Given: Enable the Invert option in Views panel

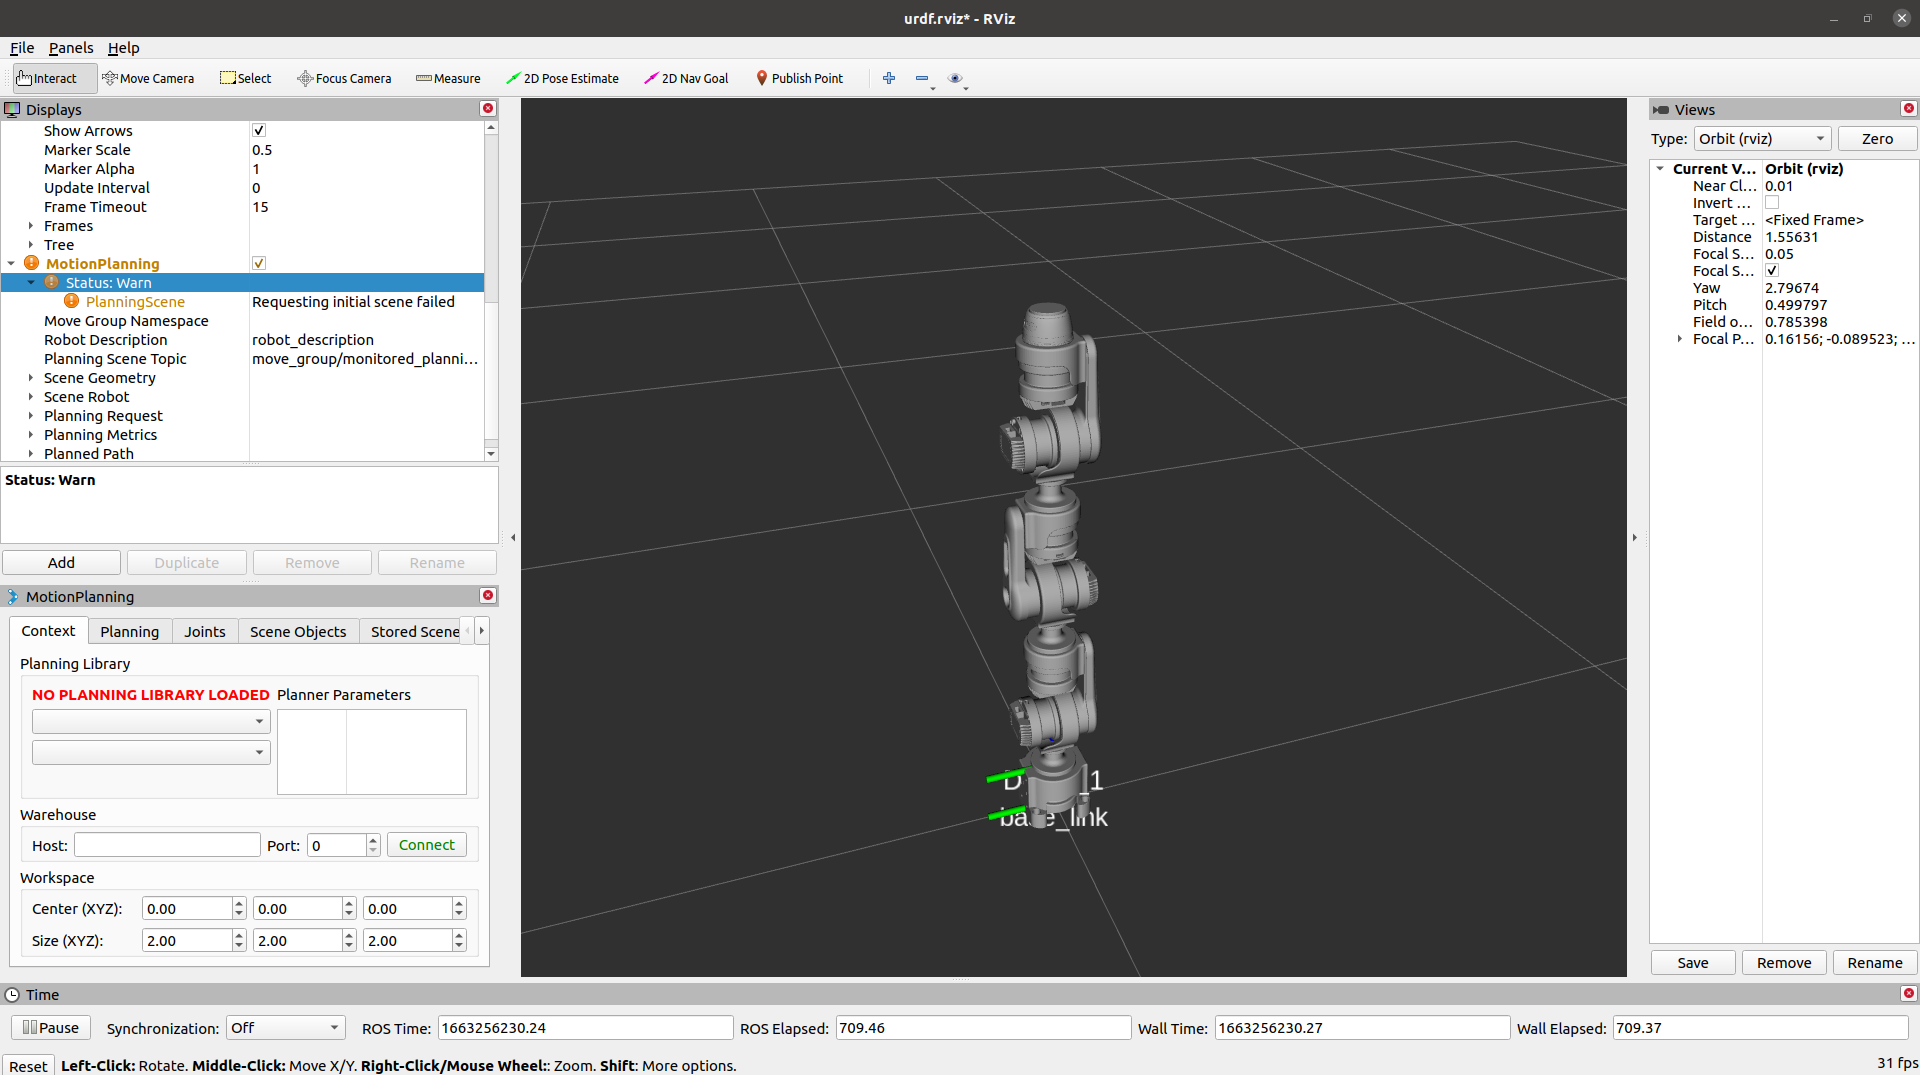Looking at the screenshot, I should [x=1771, y=202].
